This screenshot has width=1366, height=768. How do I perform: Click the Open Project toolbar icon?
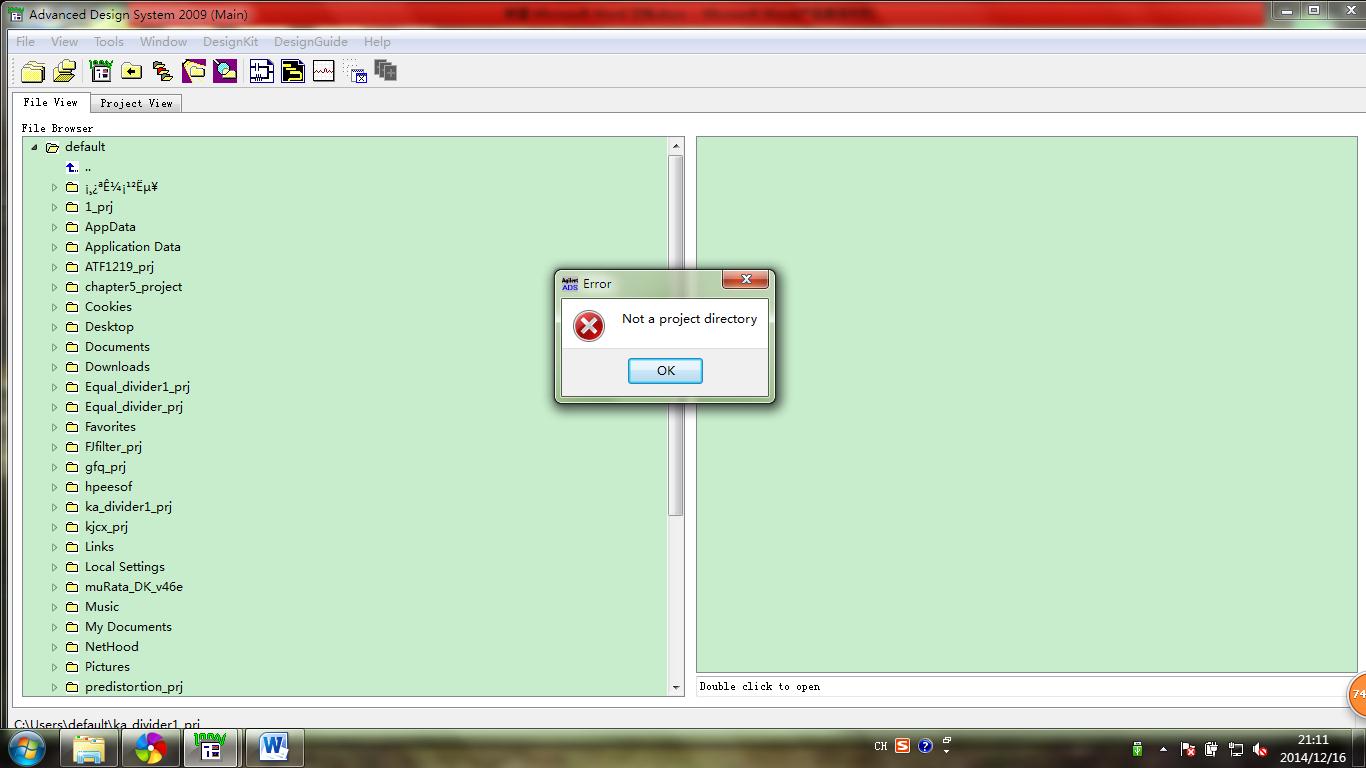(x=65, y=71)
